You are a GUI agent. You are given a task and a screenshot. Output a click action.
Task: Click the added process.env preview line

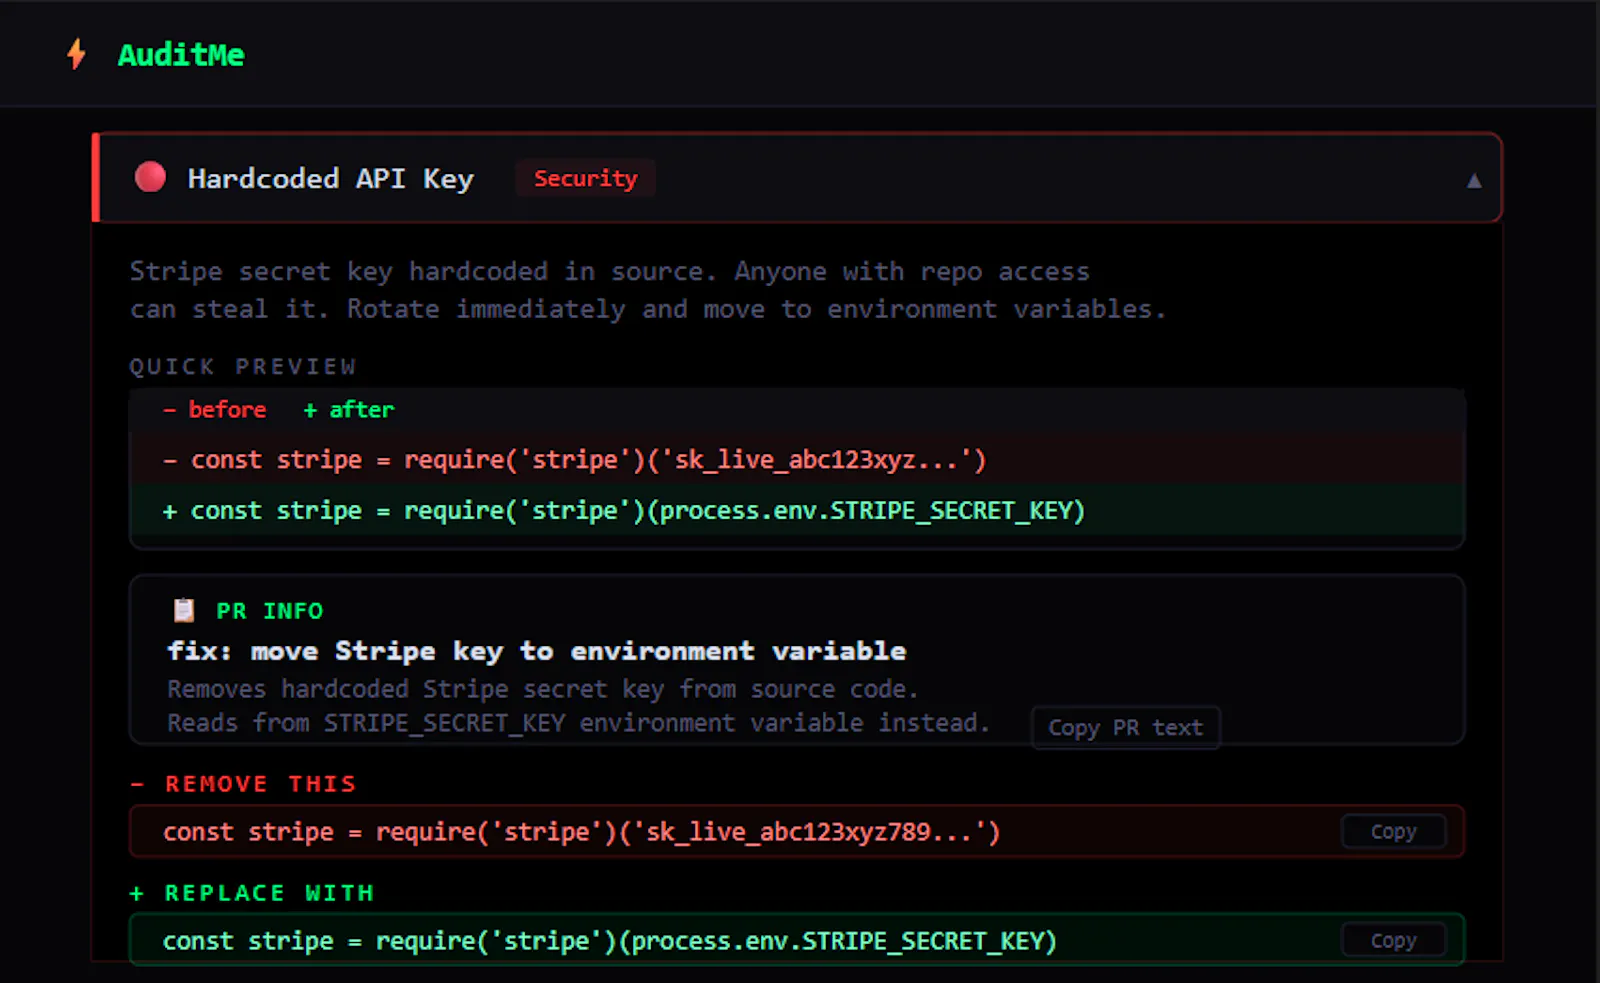tap(797, 511)
